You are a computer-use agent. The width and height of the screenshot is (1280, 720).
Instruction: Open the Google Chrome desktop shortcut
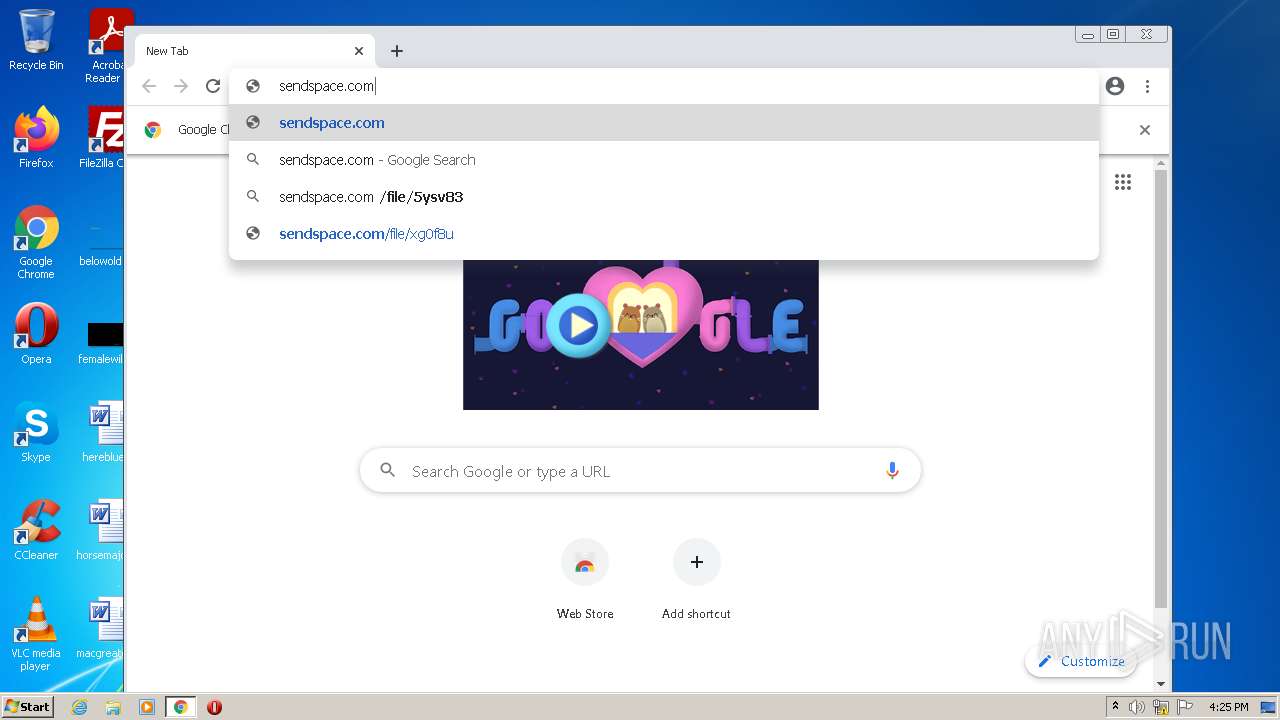point(36,242)
